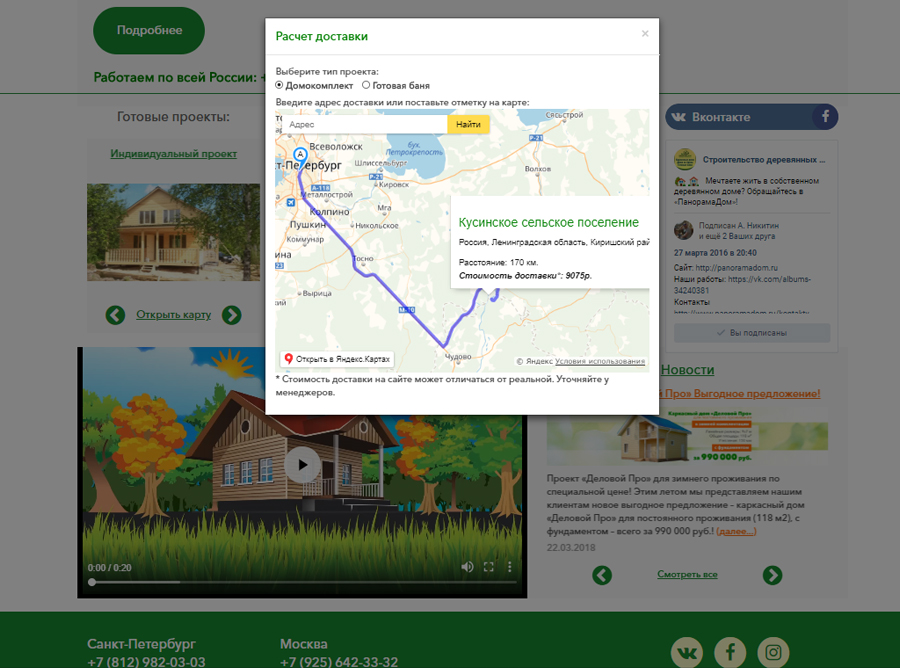Viewport: 900px width, 668px height.
Task: Click the 990 000 руб news banner
Action: coord(687,436)
